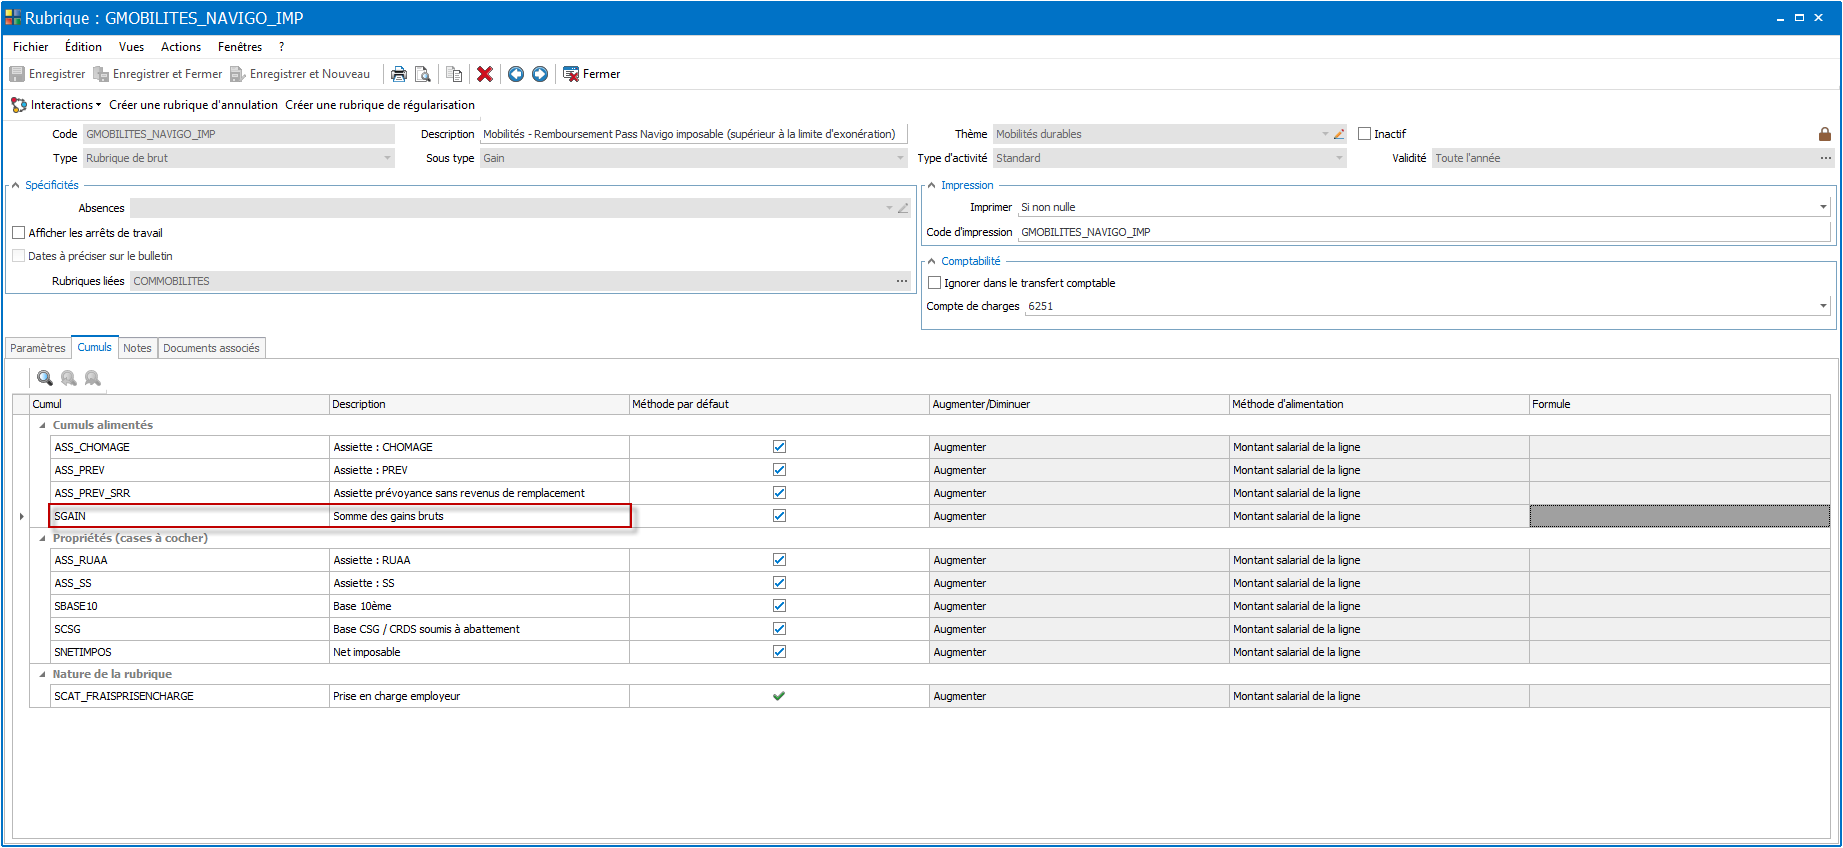This screenshot has height=848, width=1843.
Task: Open the Thème dropdown arrow
Action: (x=1326, y=134)
